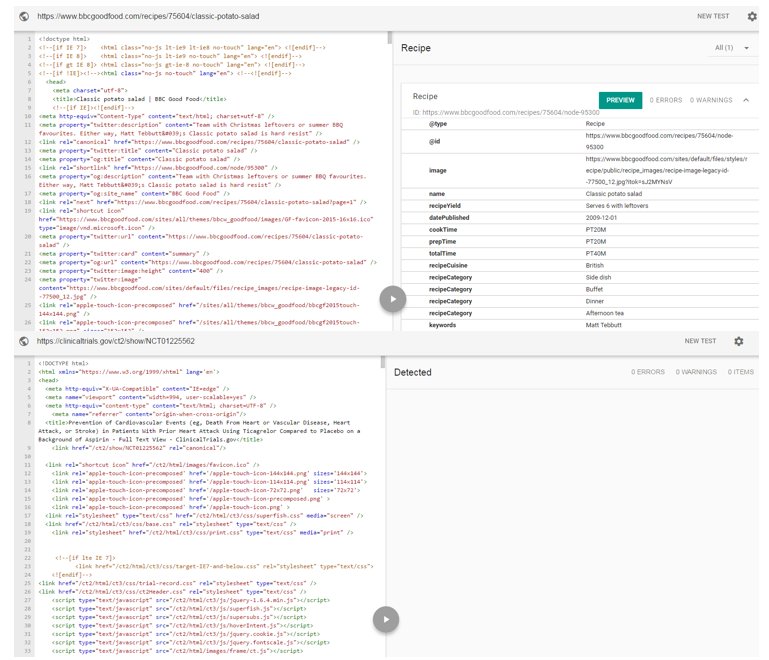Collapse the Recipe result card chevron
The height and width of the screenshot is (660, 769).
click(746, 100)
